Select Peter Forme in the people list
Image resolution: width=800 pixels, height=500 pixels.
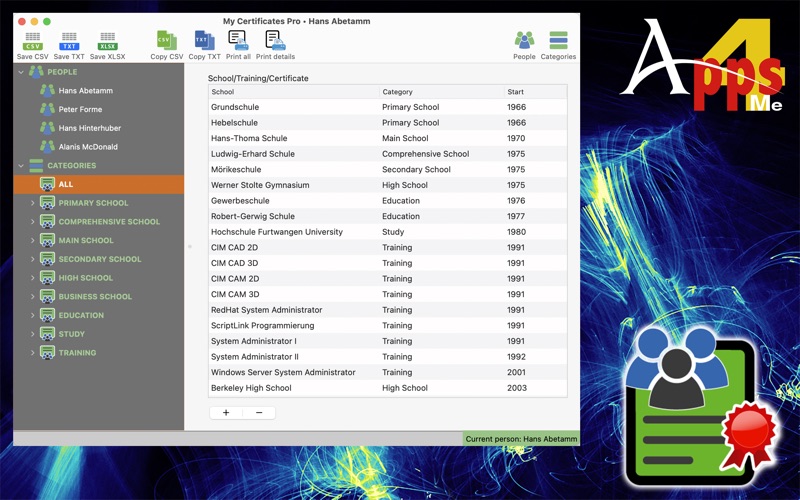(80, 109)
